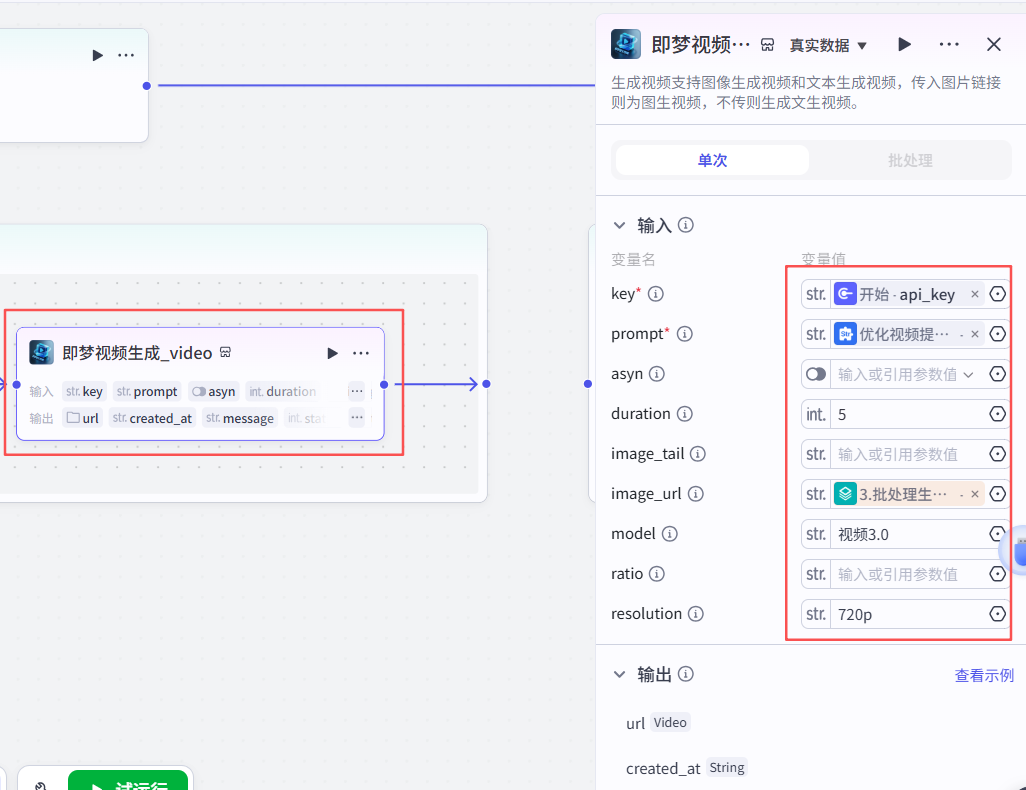Screen dimensions: 1026x790
Task: Click the run arrow on the 即梦视频生成_video node
Action: click(331, 352)
